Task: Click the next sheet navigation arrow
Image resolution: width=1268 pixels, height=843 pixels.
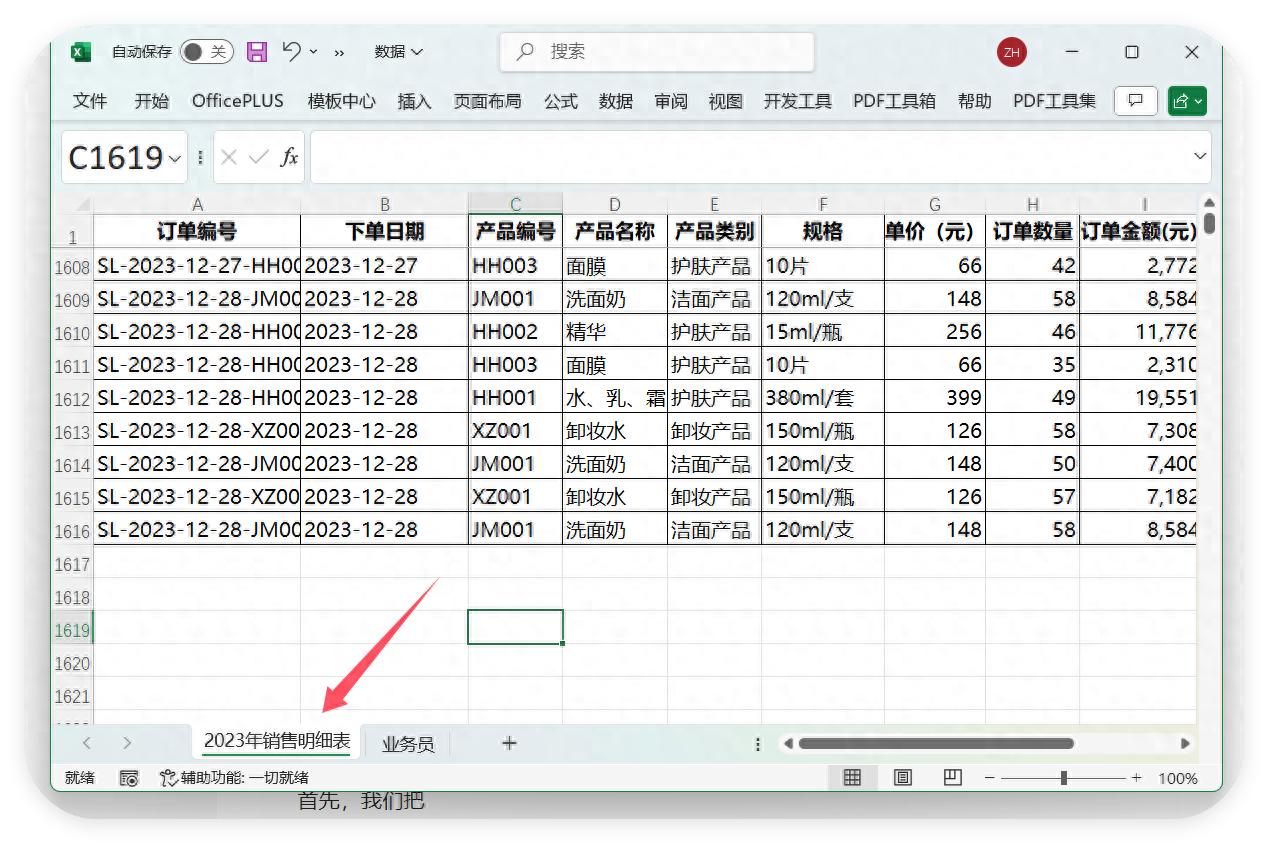Action: point(127,743)
